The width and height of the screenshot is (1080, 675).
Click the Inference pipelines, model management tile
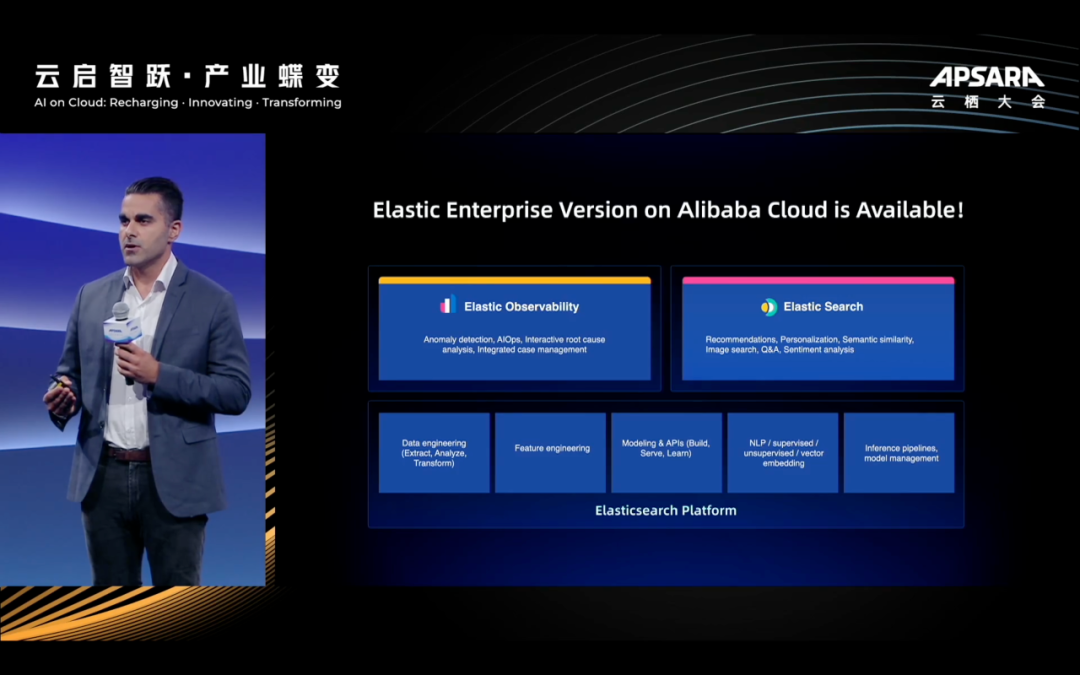[x=900, y=453]
